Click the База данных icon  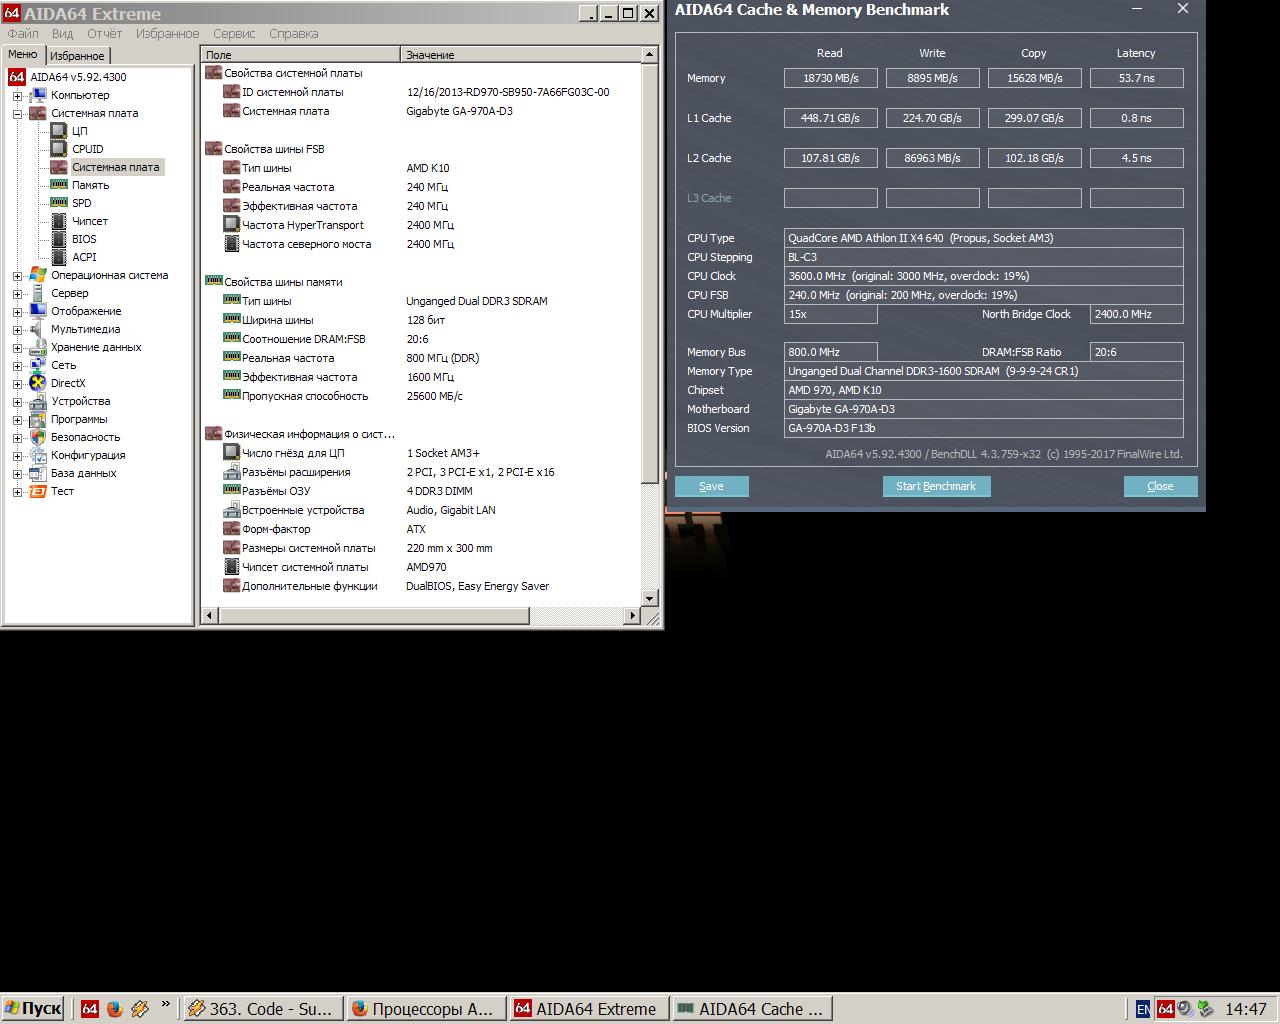click(x=38, y=473)
